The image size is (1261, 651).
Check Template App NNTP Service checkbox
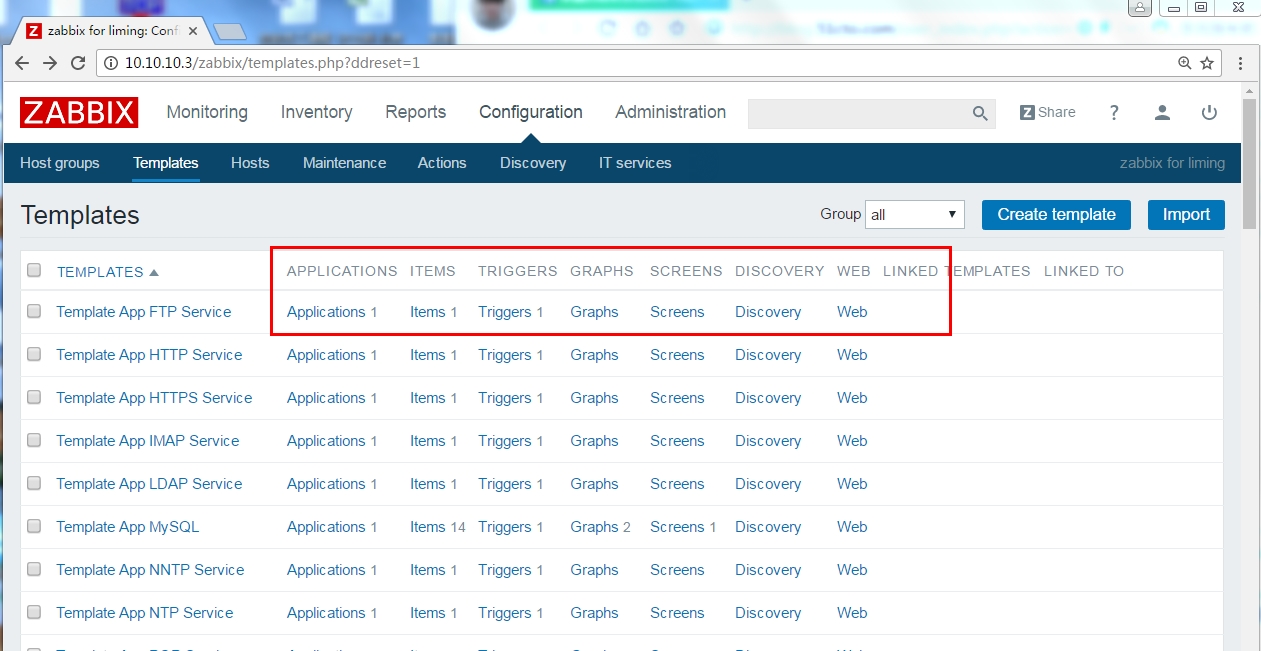coord(34,569)
